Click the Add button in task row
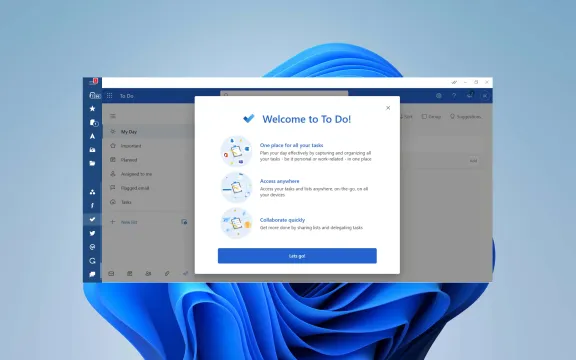The height and width of the screenshot is (360, 576). pyautogui.click(x=473, y=161)
